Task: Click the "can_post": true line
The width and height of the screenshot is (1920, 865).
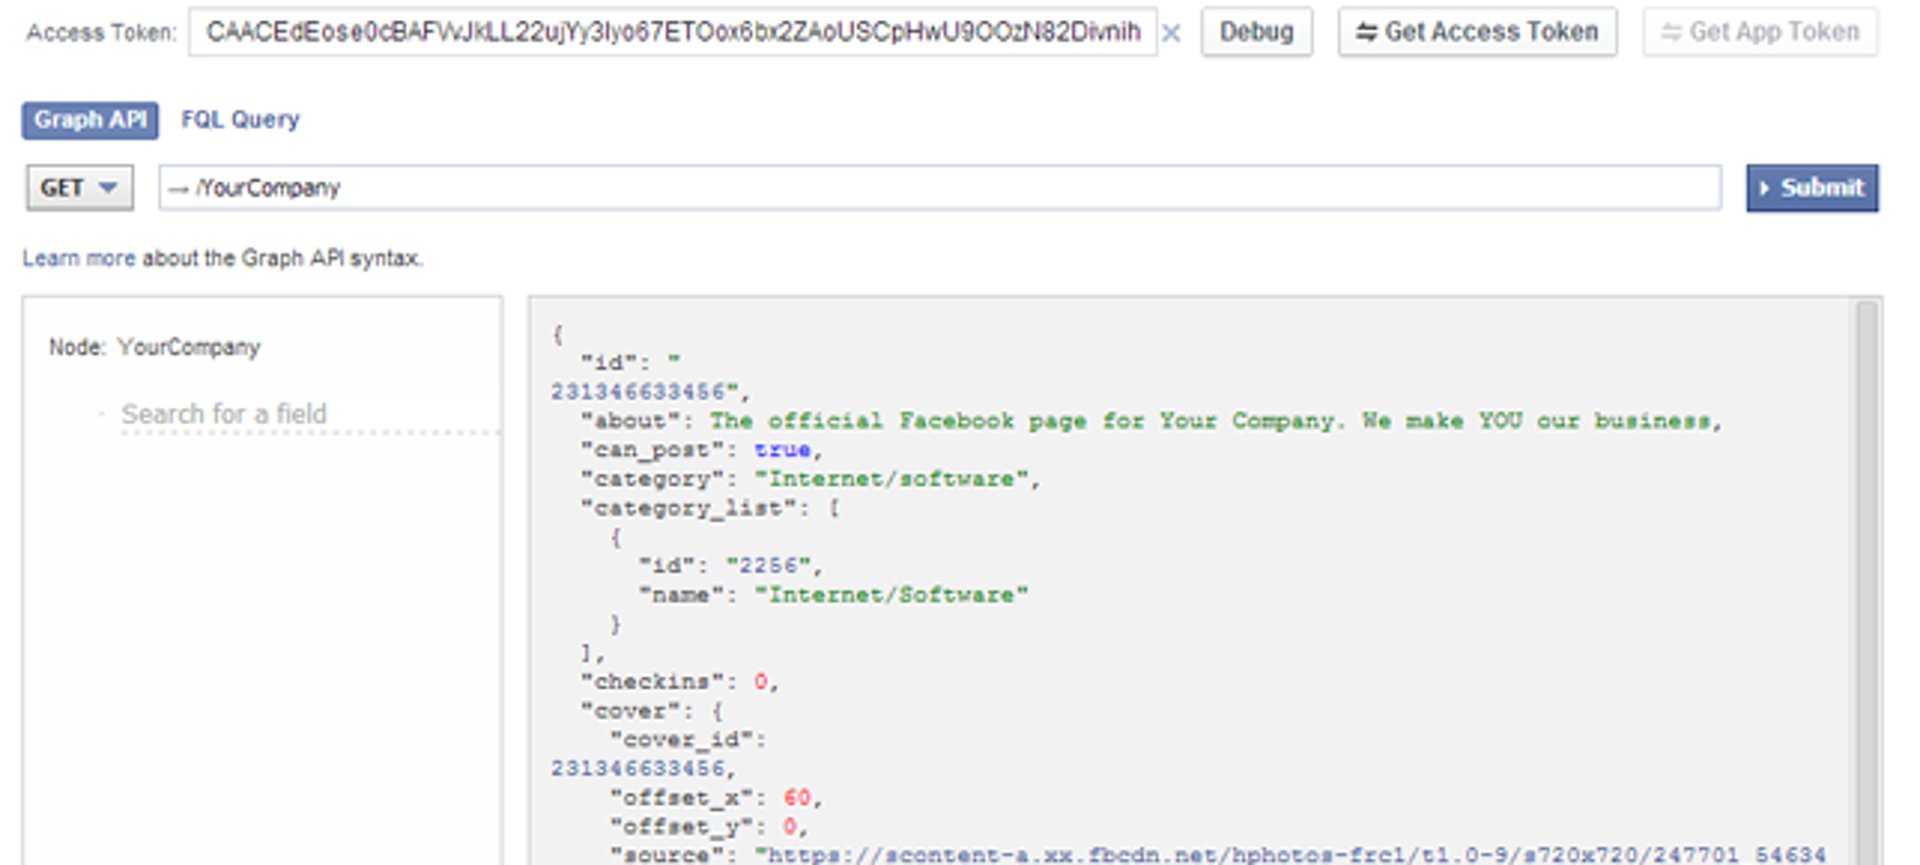Action: point(702,450)
